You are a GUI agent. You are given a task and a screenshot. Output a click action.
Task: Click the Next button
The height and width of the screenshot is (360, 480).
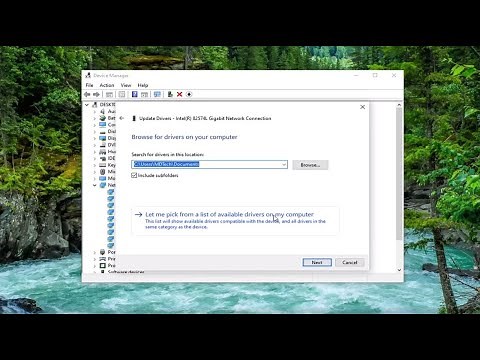(317, 262)
